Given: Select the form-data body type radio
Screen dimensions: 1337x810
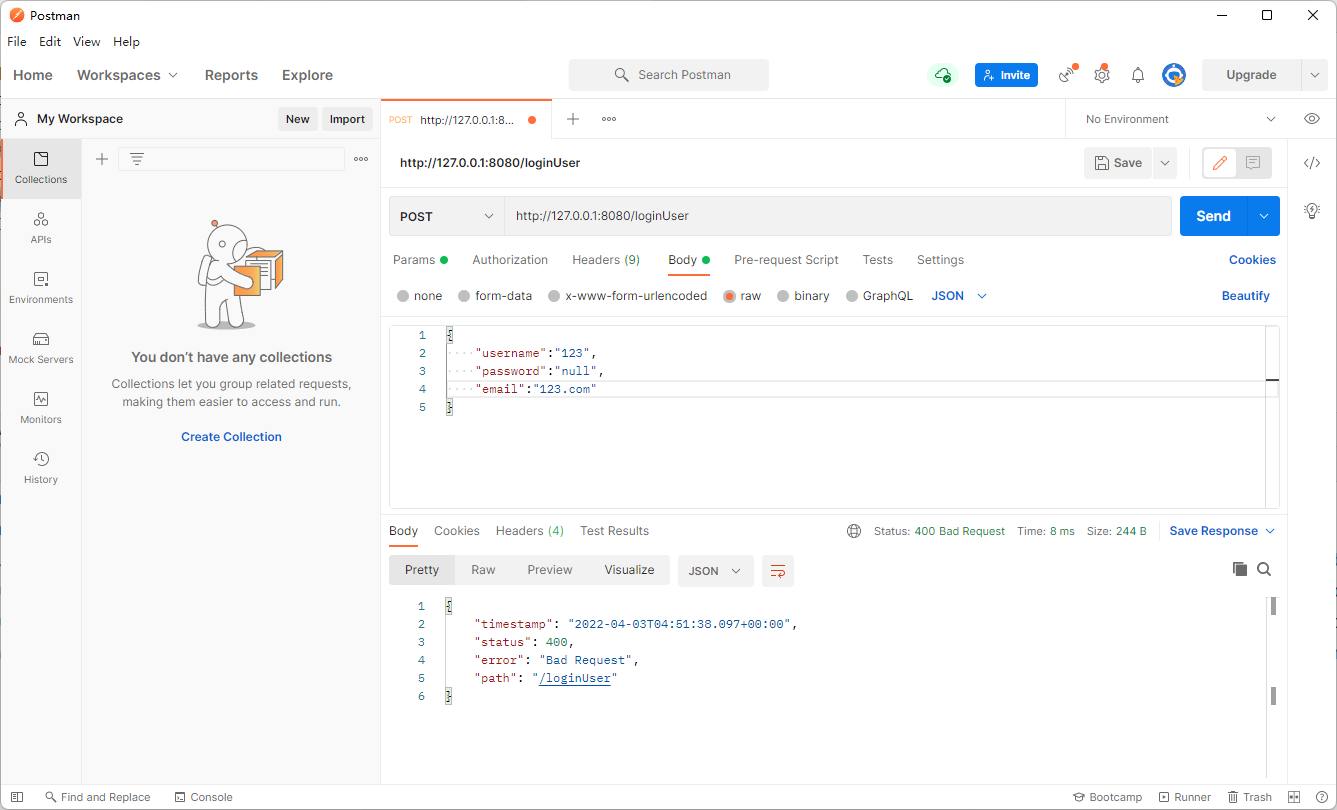Looking at the screenshot, I should click(x=464, y=296).
